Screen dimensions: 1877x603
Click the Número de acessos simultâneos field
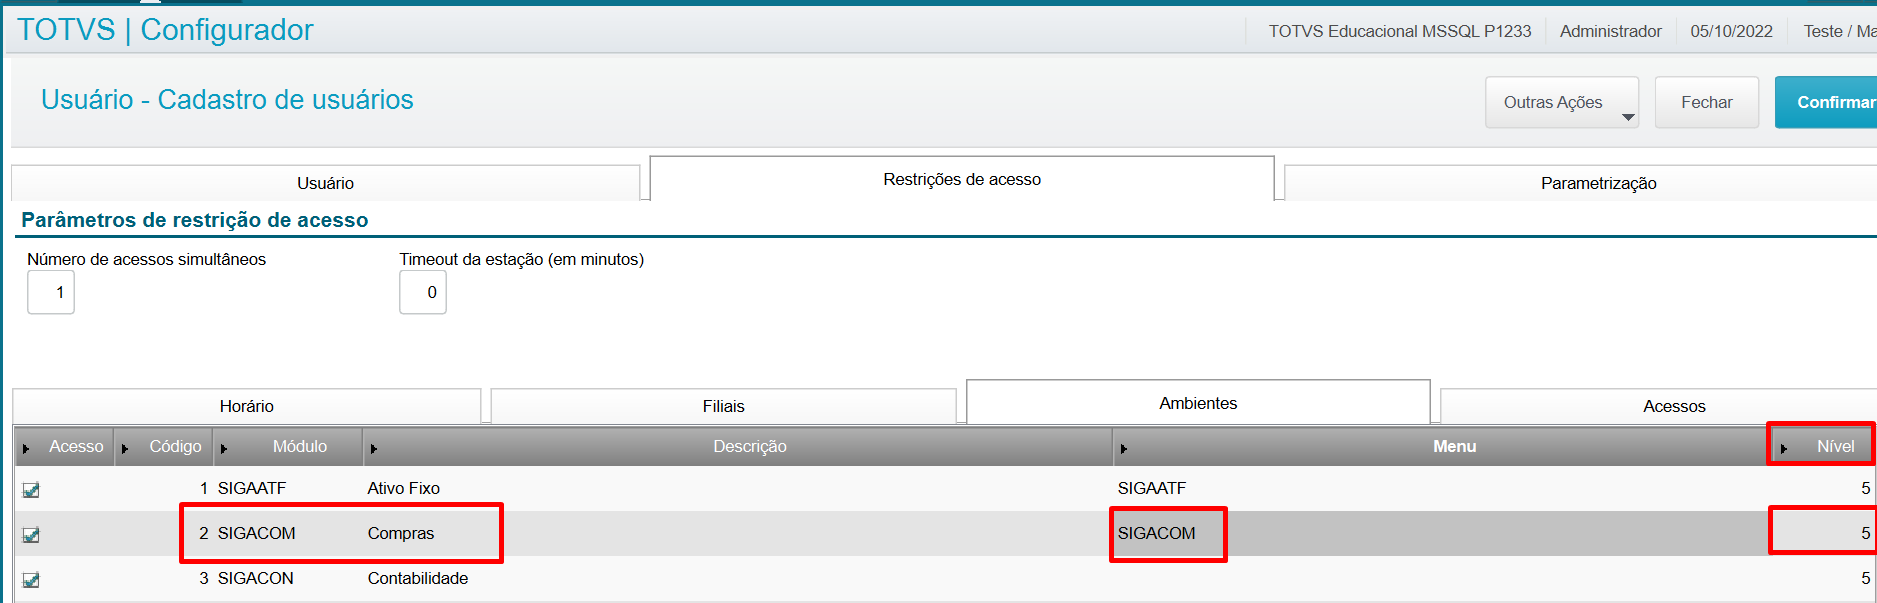[x=51, y=292]
